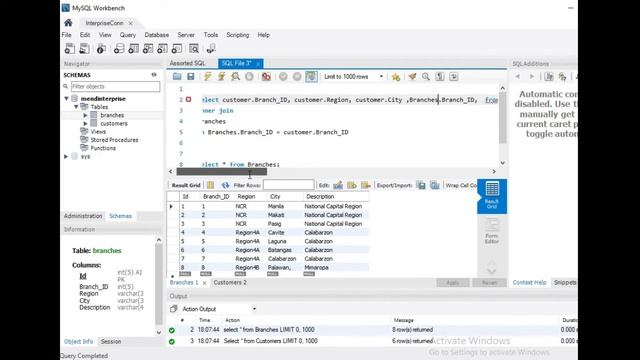Select Result Grid side button
Viewport: 640px width, 360px height.
pyautogui.click(x=492, y=196)
